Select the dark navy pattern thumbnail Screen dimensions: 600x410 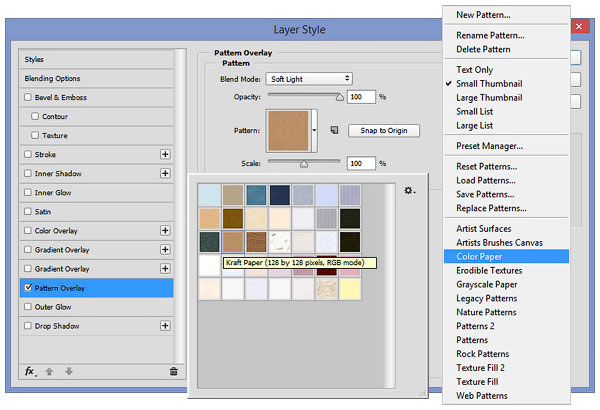280,194
